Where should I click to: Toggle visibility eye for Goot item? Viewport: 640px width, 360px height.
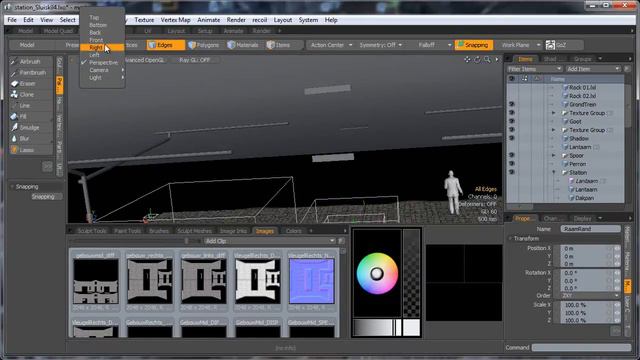point(511,122)
